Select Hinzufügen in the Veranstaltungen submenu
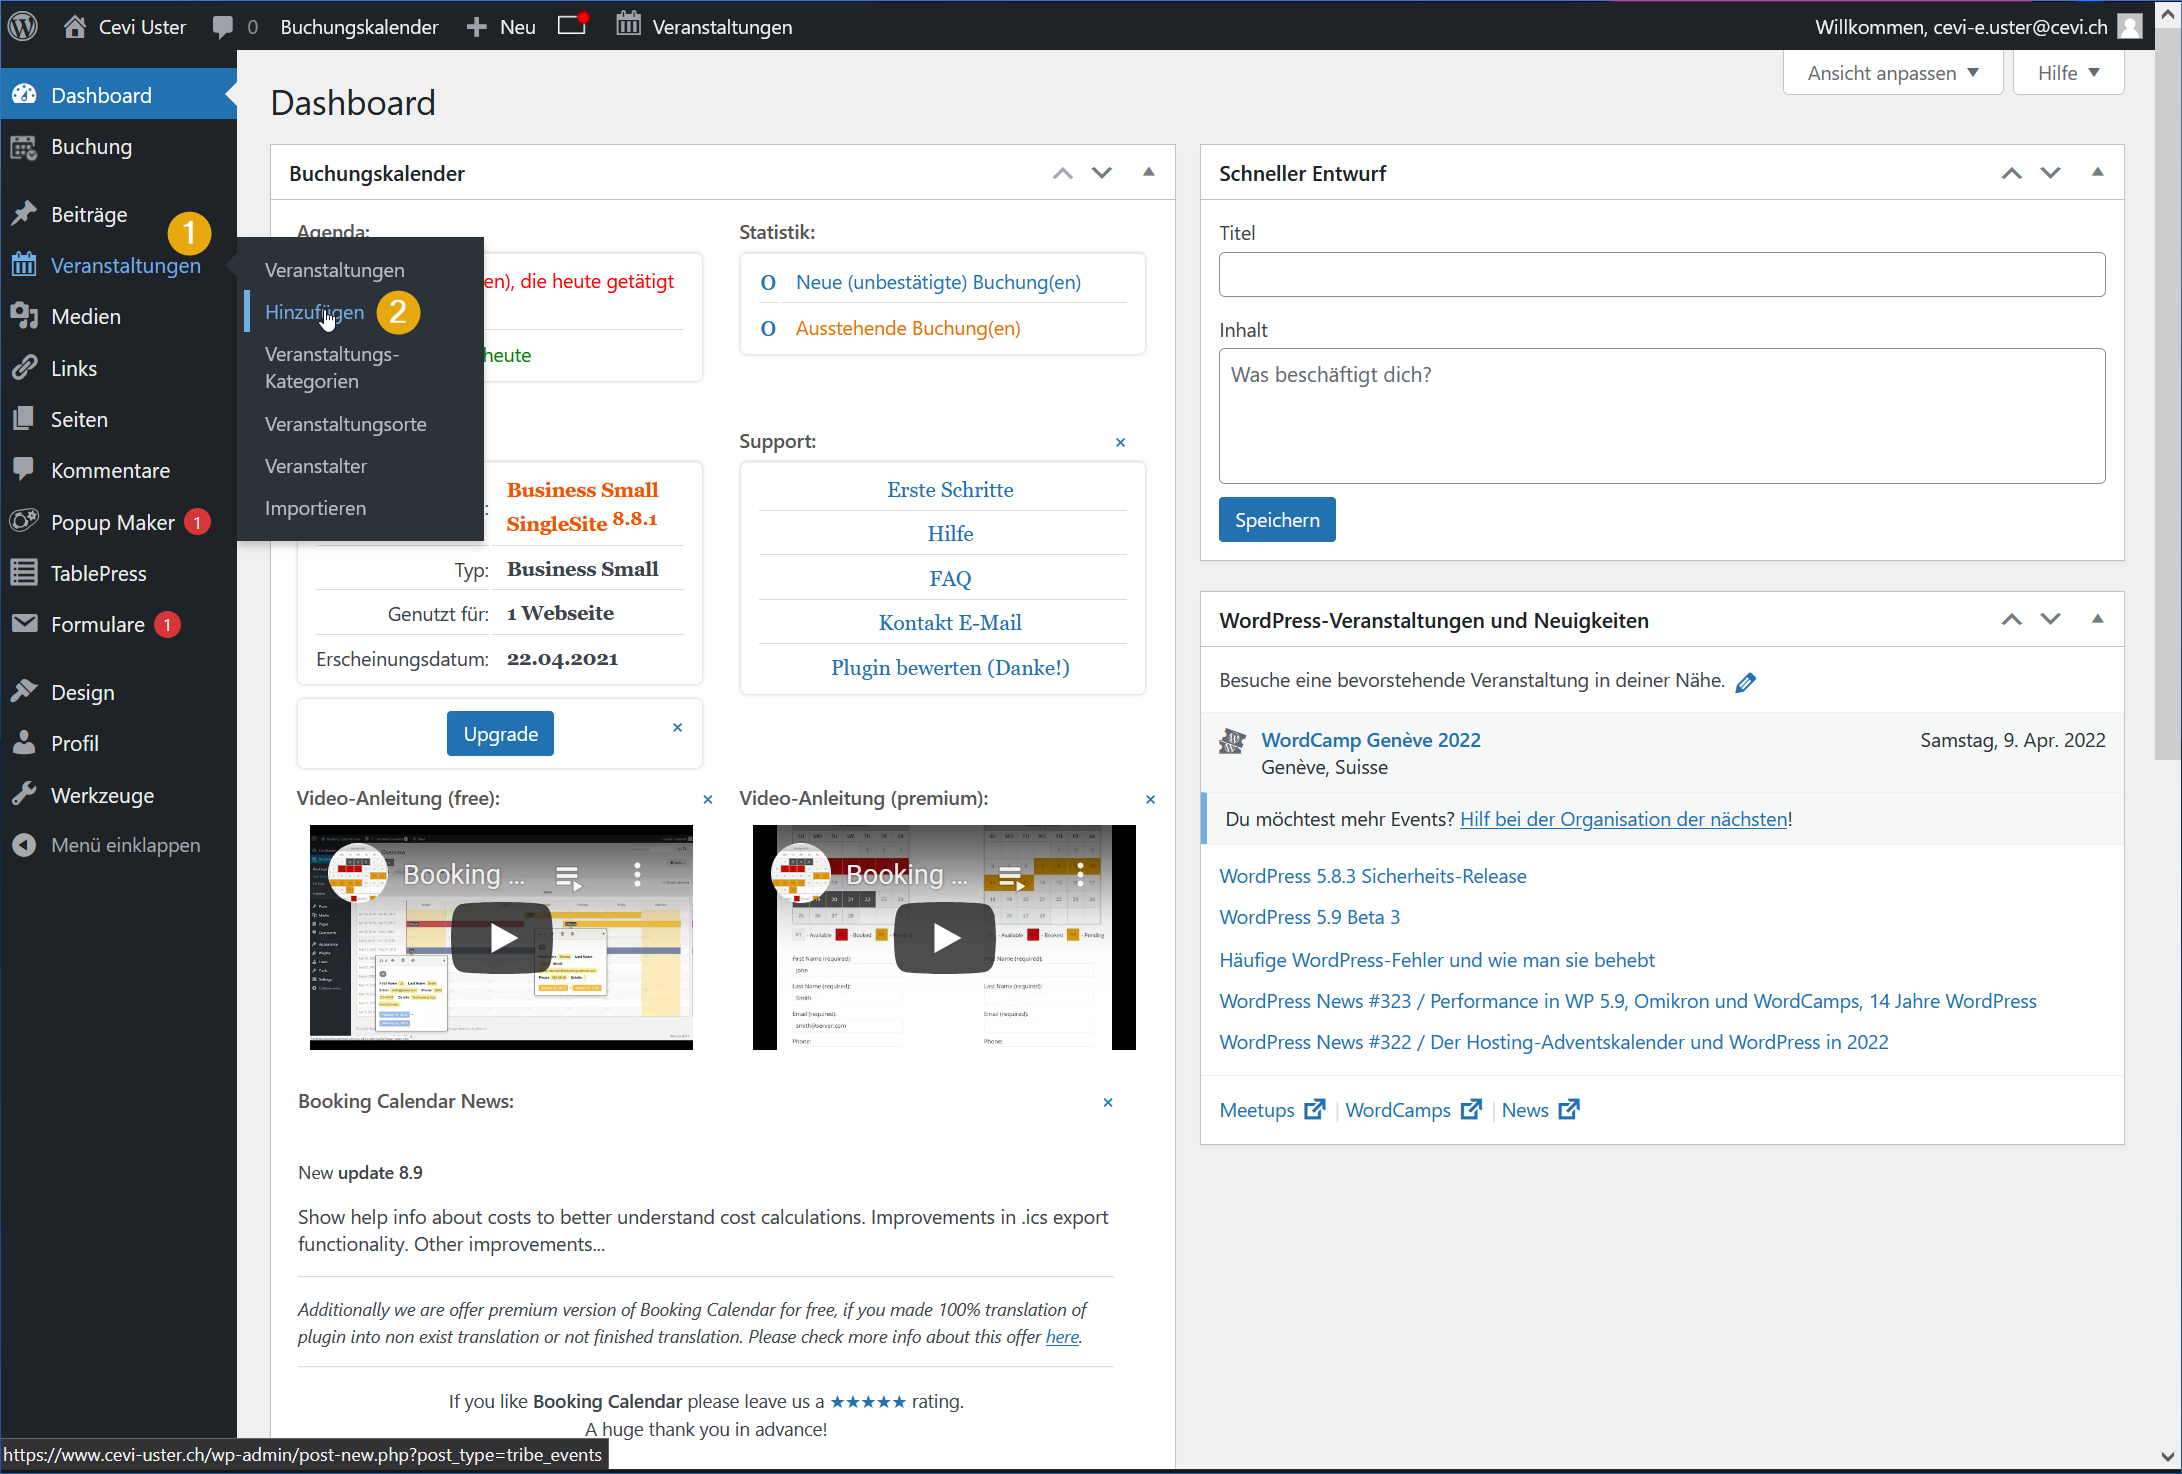This screenshot has width=2182, height=1474. 314,312
